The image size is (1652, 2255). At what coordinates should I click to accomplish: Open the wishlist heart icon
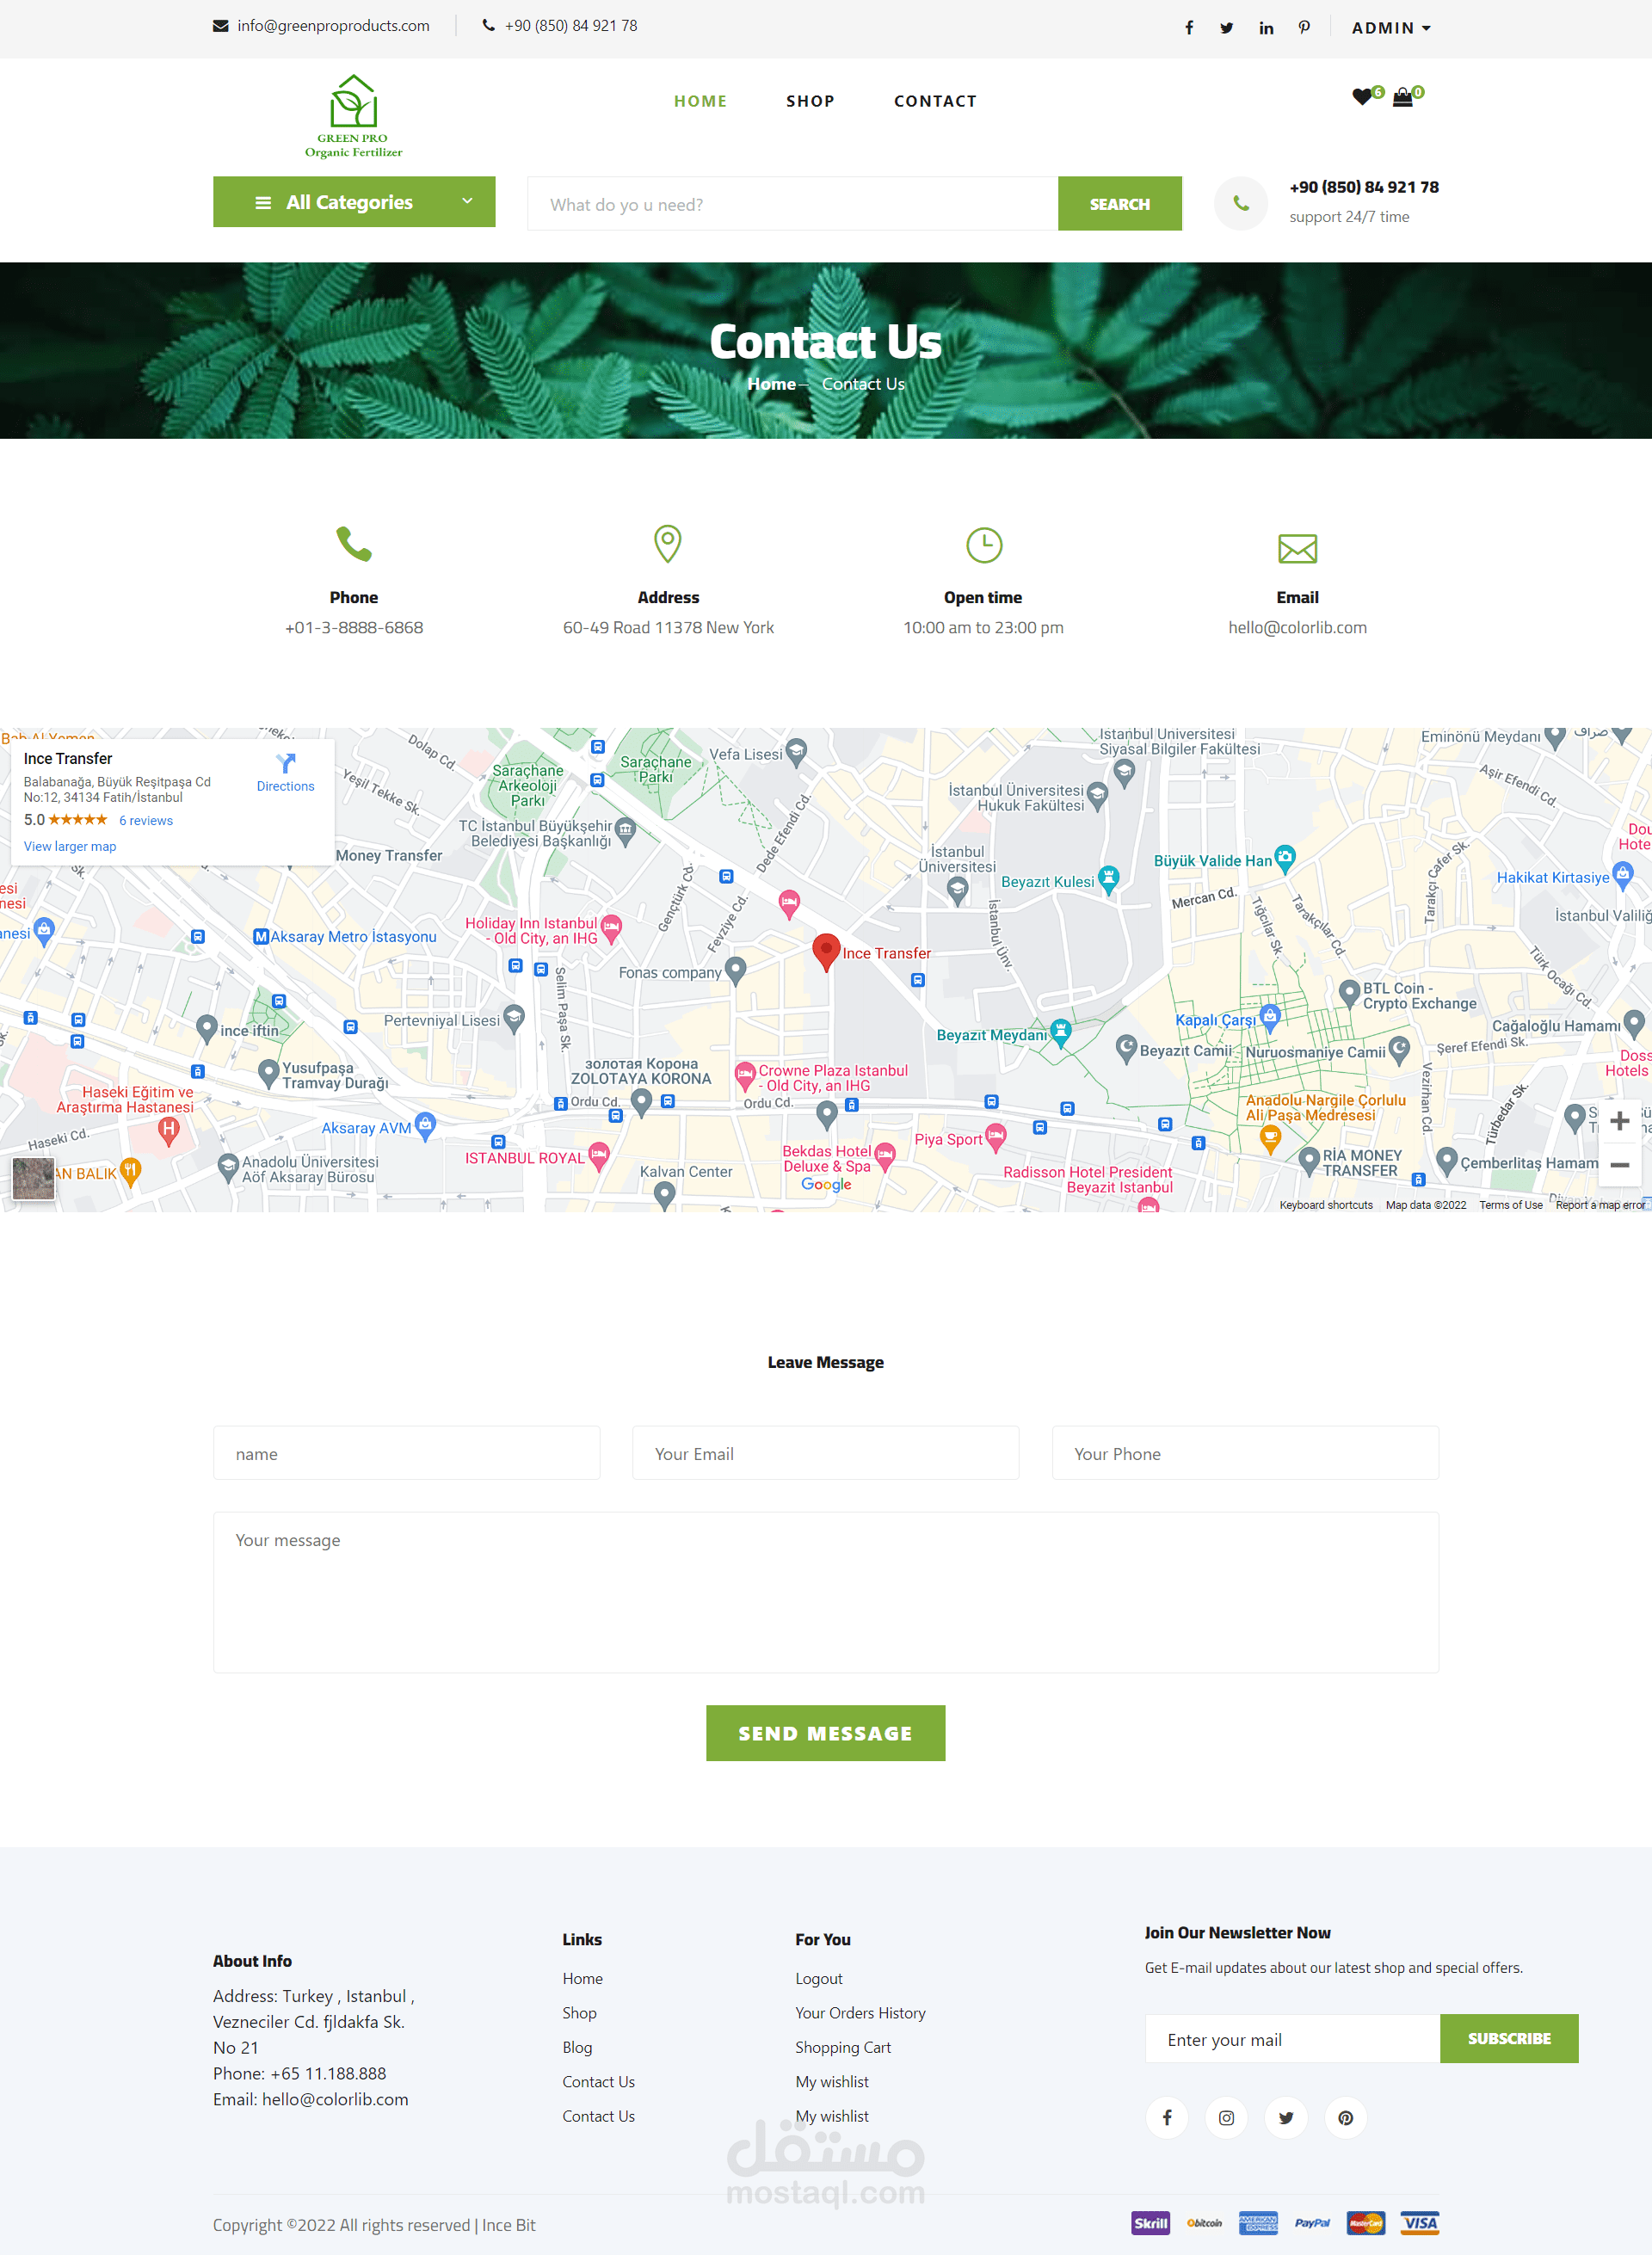(x=1362, y=97)
